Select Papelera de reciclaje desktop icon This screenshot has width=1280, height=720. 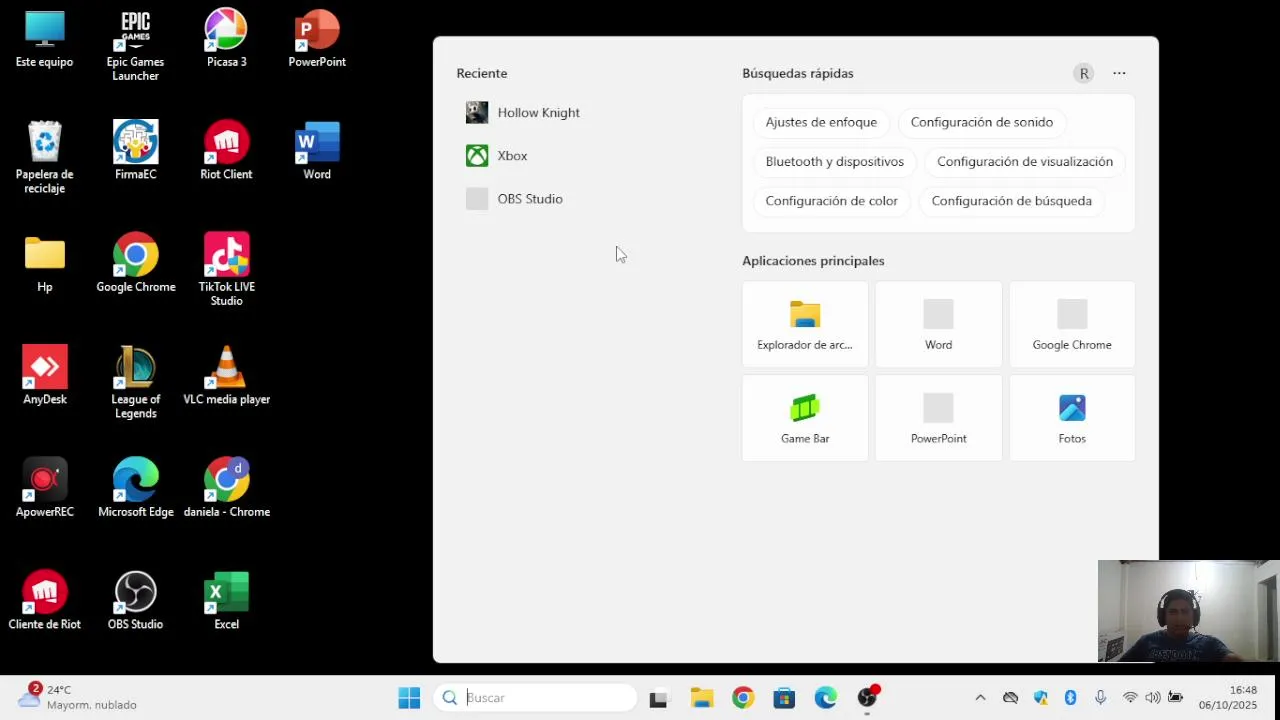tap(44, 158)
